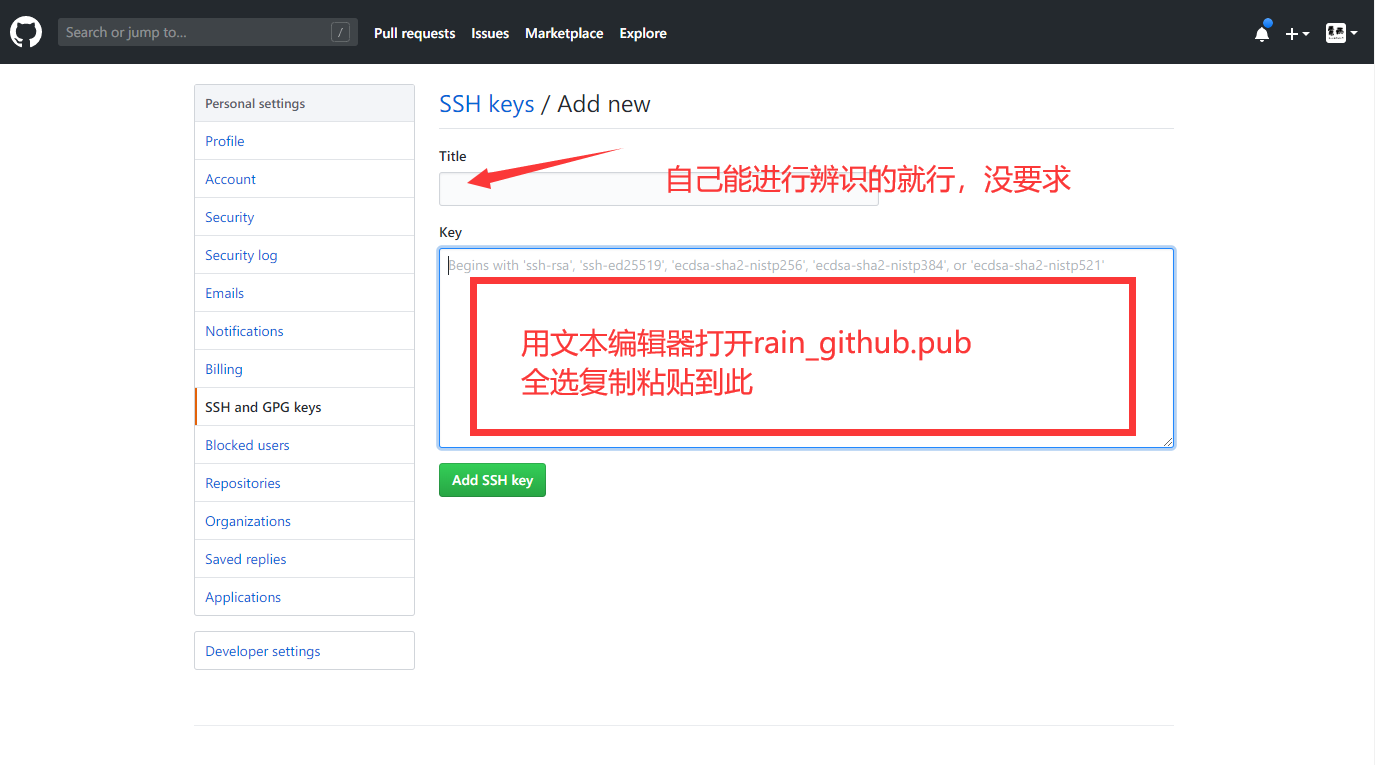The height and width of the screenshot is (765, 1375).
Task: Open Account settings
Action: tap(230, 179)
